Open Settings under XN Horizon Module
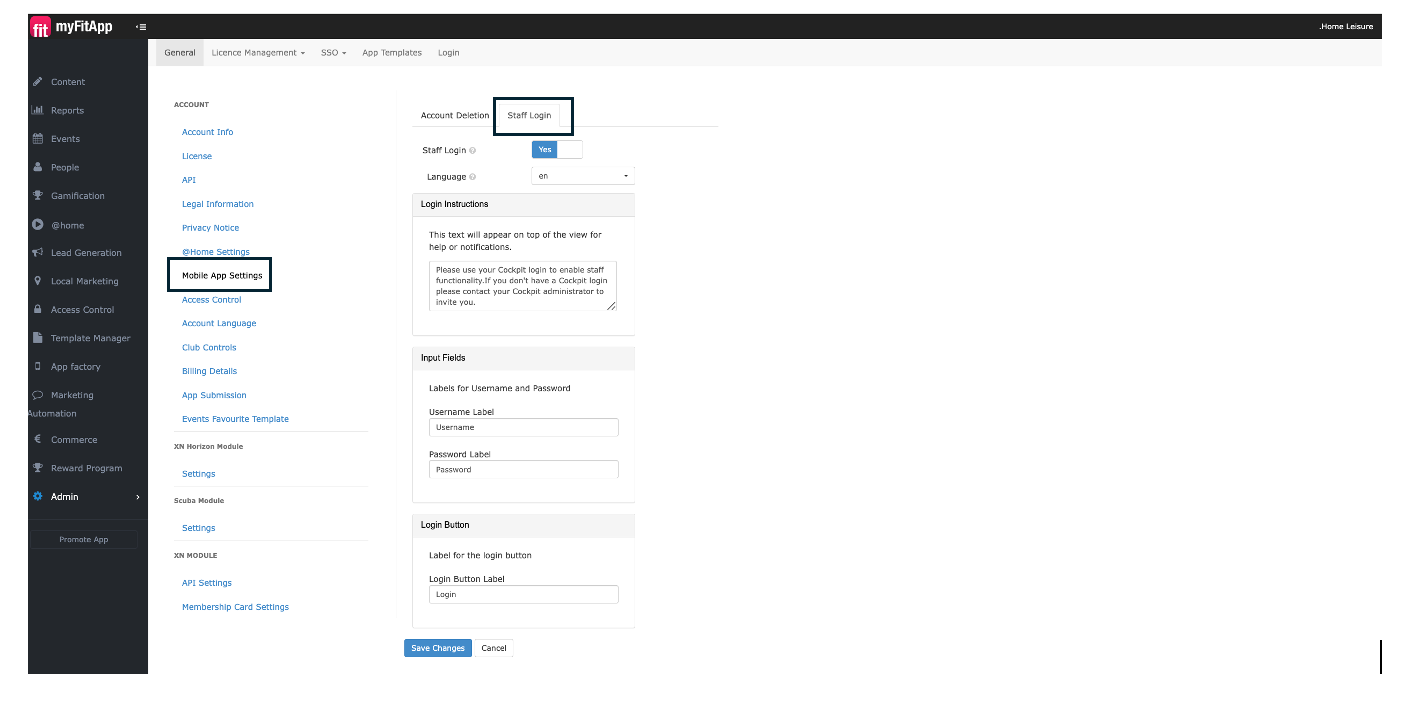The width and height of the screenshot is (1420, 728). pos(199,474)
